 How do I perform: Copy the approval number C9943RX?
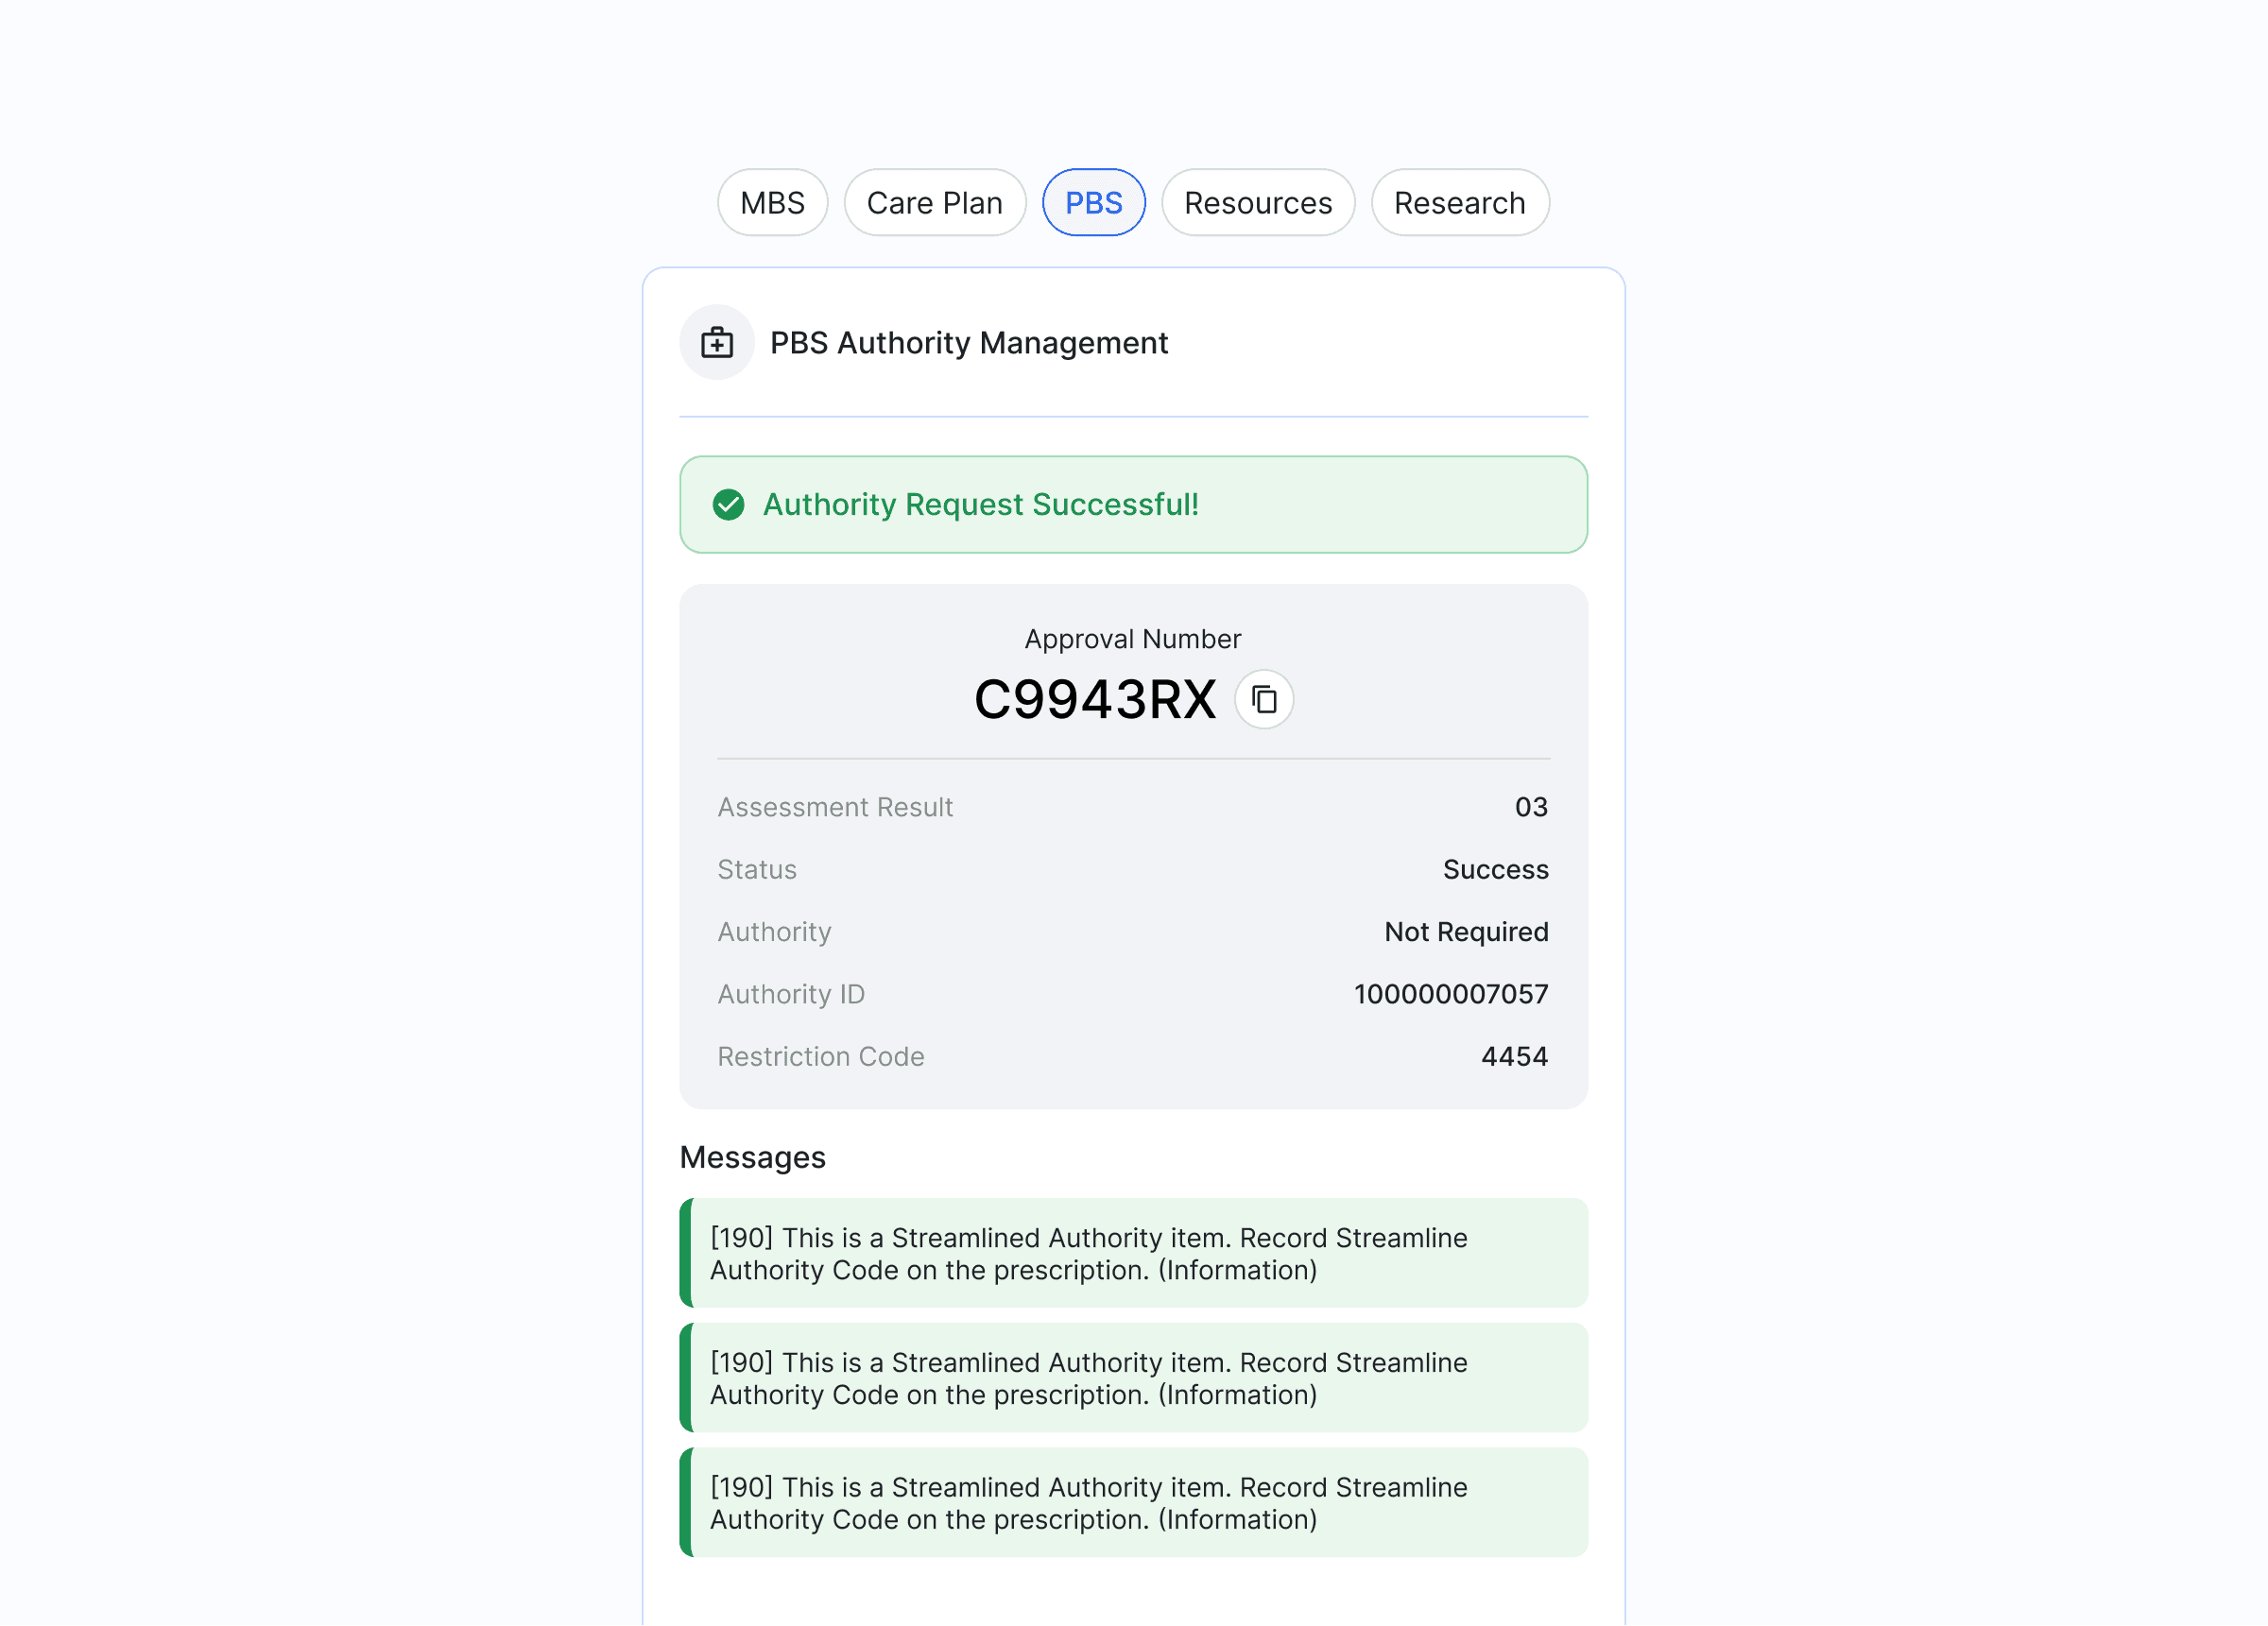pyautogui.click(x=1264, y=700)
